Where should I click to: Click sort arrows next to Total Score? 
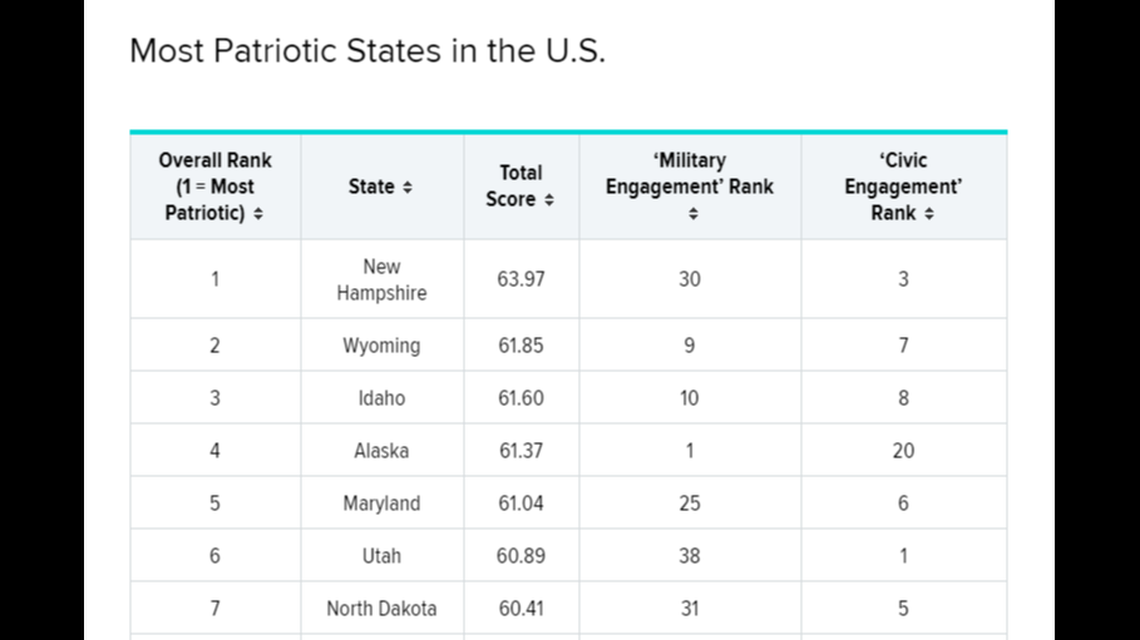[x=549, y=201]
